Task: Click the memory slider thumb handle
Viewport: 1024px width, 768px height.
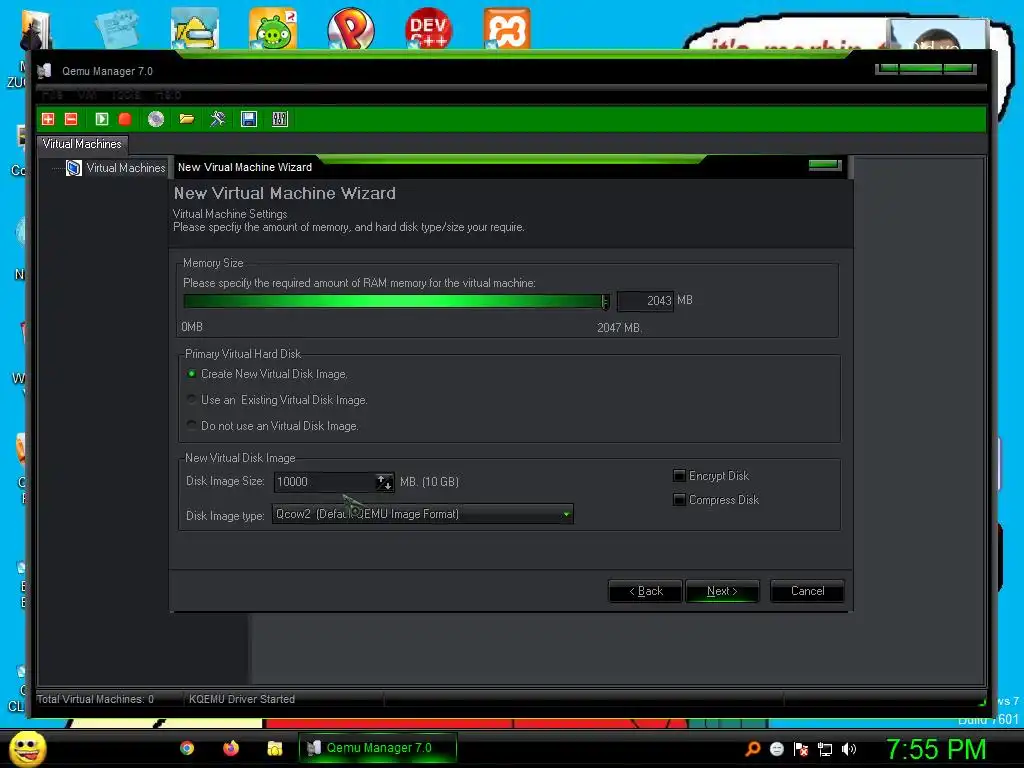Action: pos(605,301)
